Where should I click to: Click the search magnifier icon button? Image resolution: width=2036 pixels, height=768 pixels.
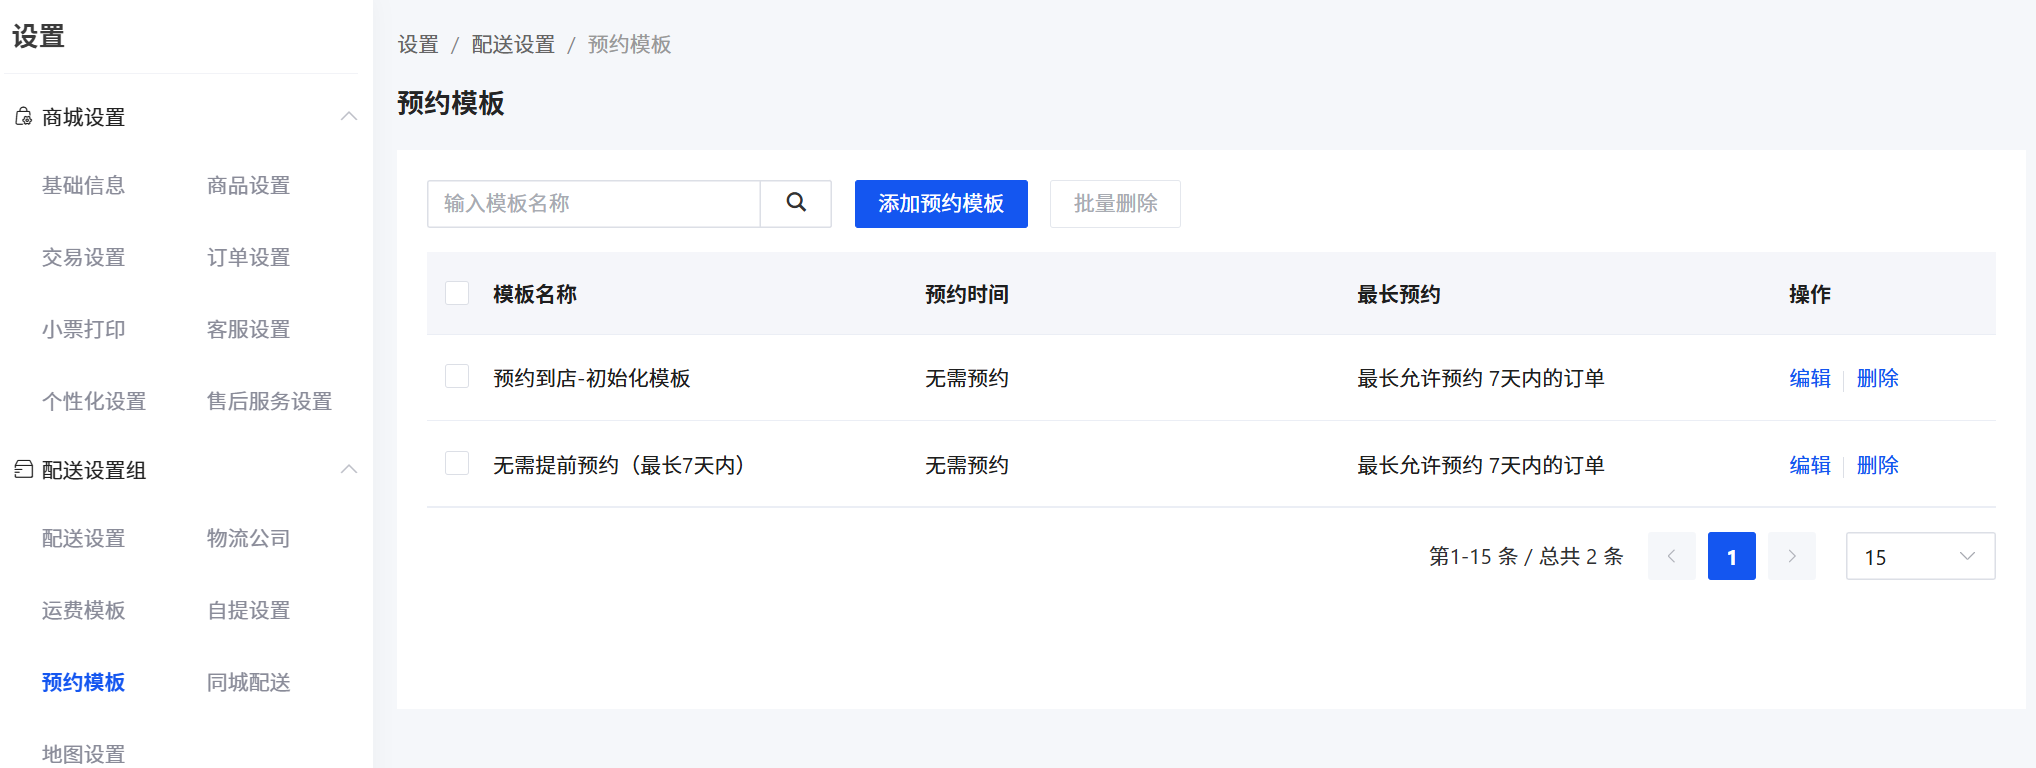click(x=796, y=203)
